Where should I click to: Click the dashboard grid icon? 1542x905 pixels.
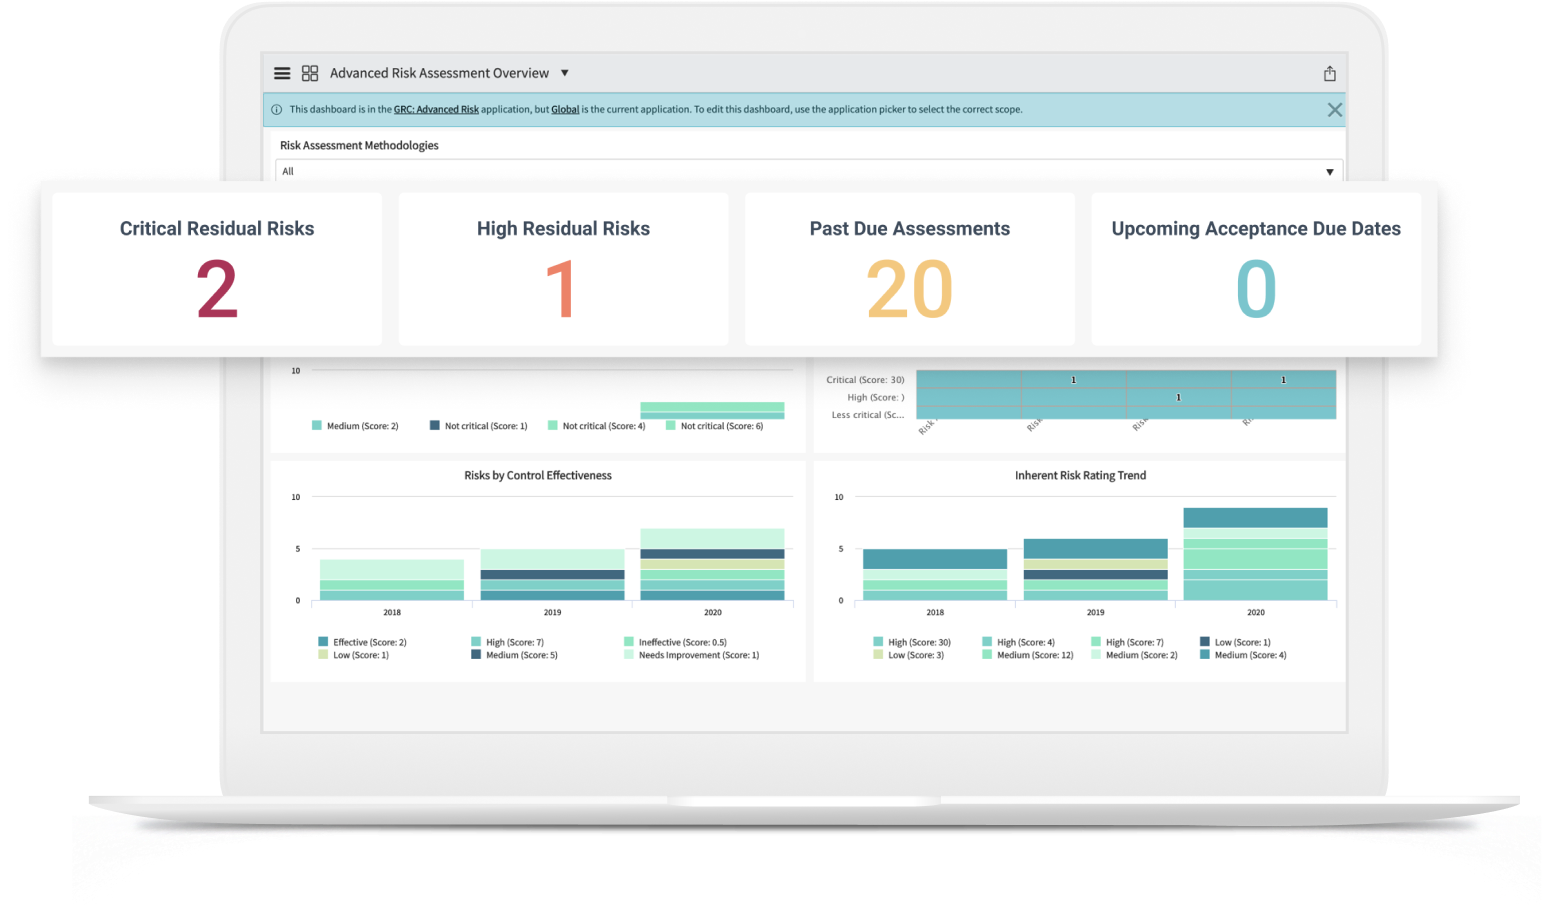coord(310,73)
